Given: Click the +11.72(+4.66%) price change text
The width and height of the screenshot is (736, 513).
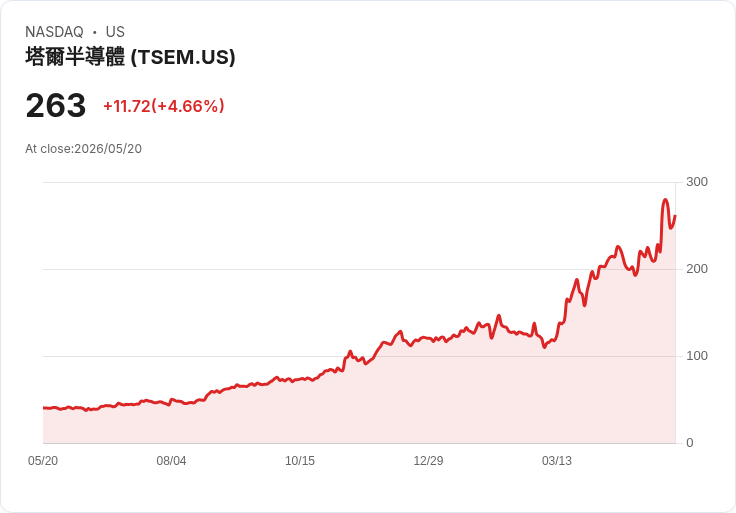Looking at the screenshot, I should click(x=164, y=106).
